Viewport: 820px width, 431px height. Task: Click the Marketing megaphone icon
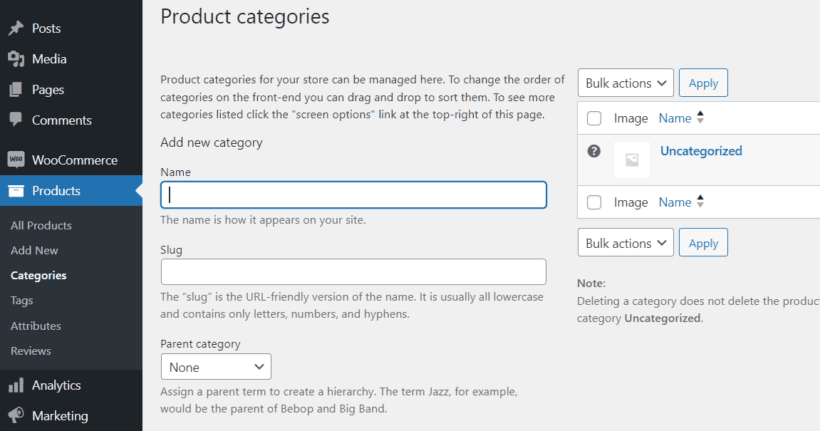[16, 416]
